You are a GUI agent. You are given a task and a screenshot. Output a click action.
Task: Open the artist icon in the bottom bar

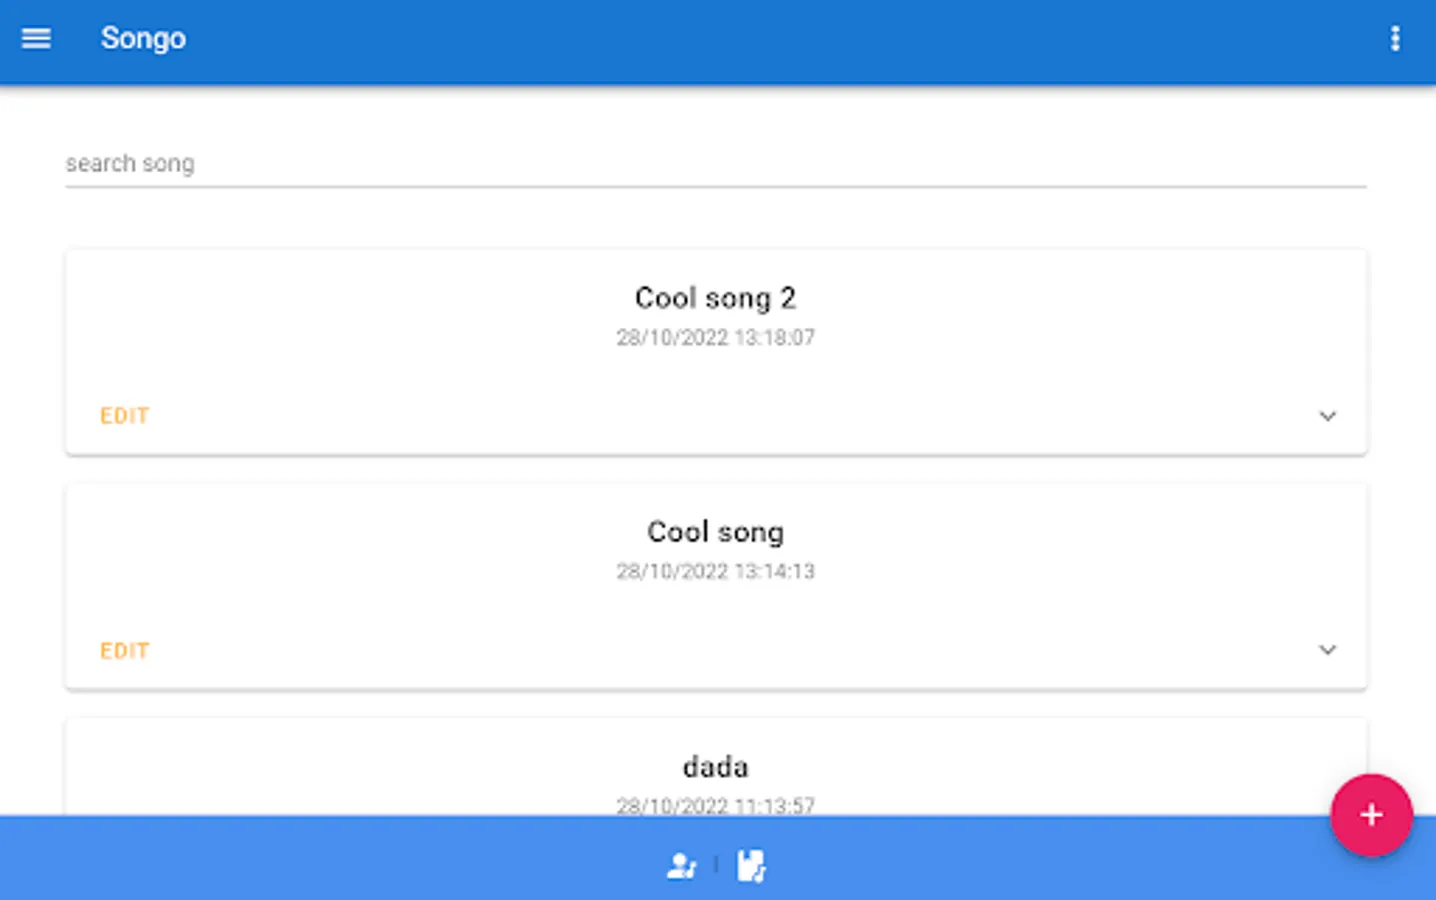[x=681, y=866]
